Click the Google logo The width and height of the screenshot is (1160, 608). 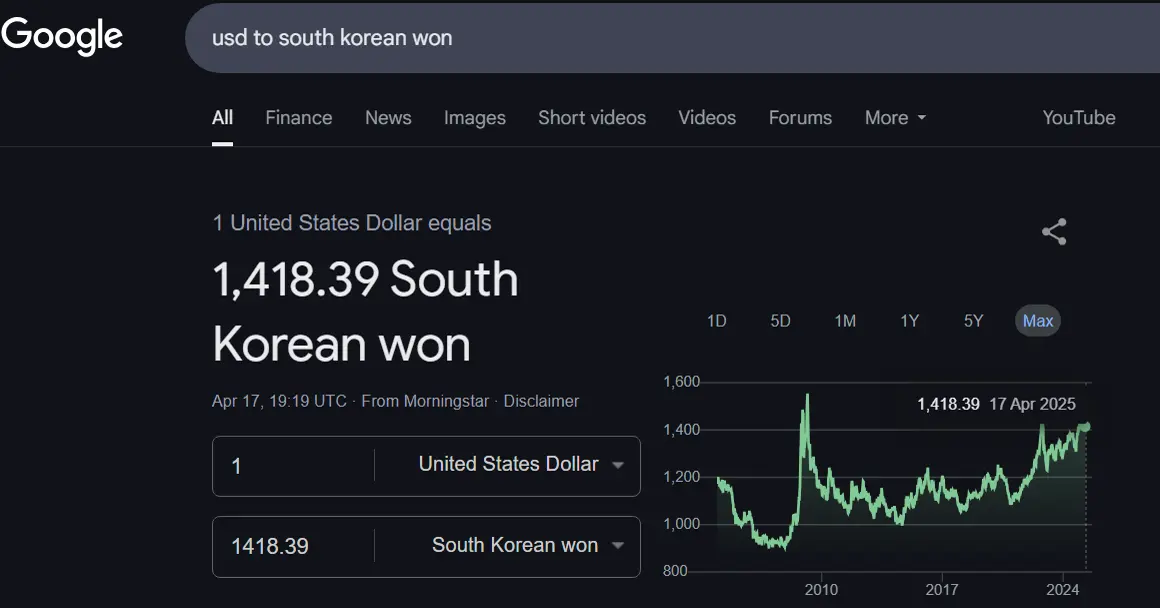click(62, 36)
